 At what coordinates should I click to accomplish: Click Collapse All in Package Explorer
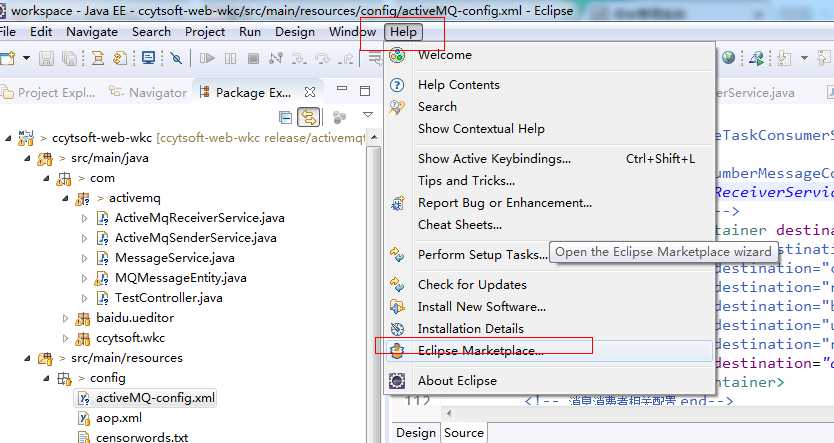286,117
